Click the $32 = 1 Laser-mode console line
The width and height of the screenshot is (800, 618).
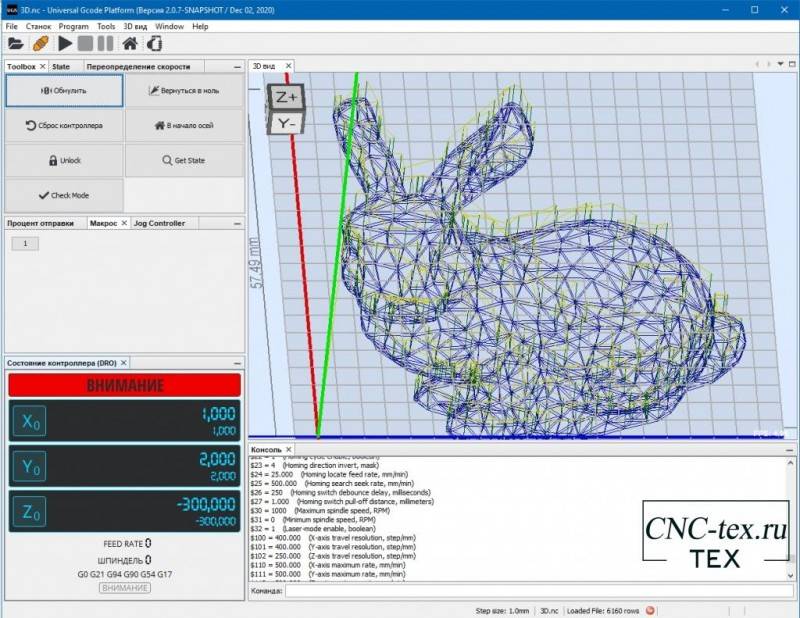click(313, 529)
